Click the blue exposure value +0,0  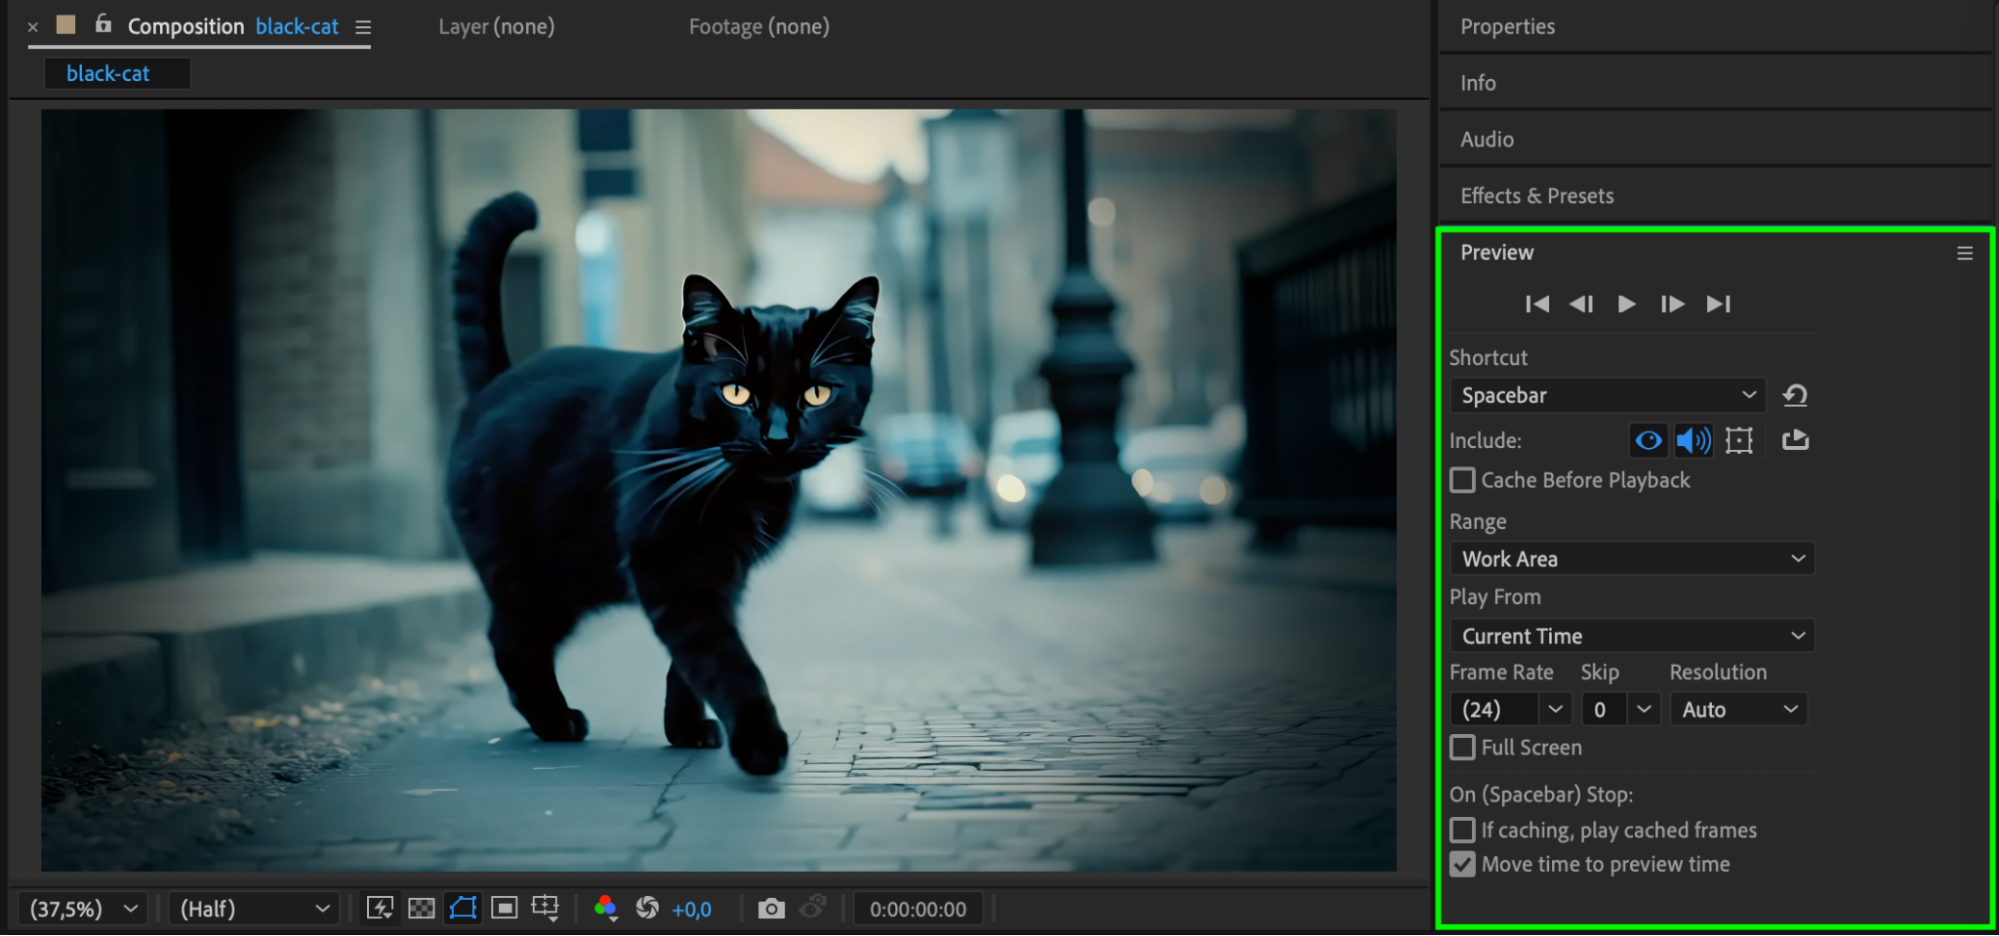[x=691, y=909]
